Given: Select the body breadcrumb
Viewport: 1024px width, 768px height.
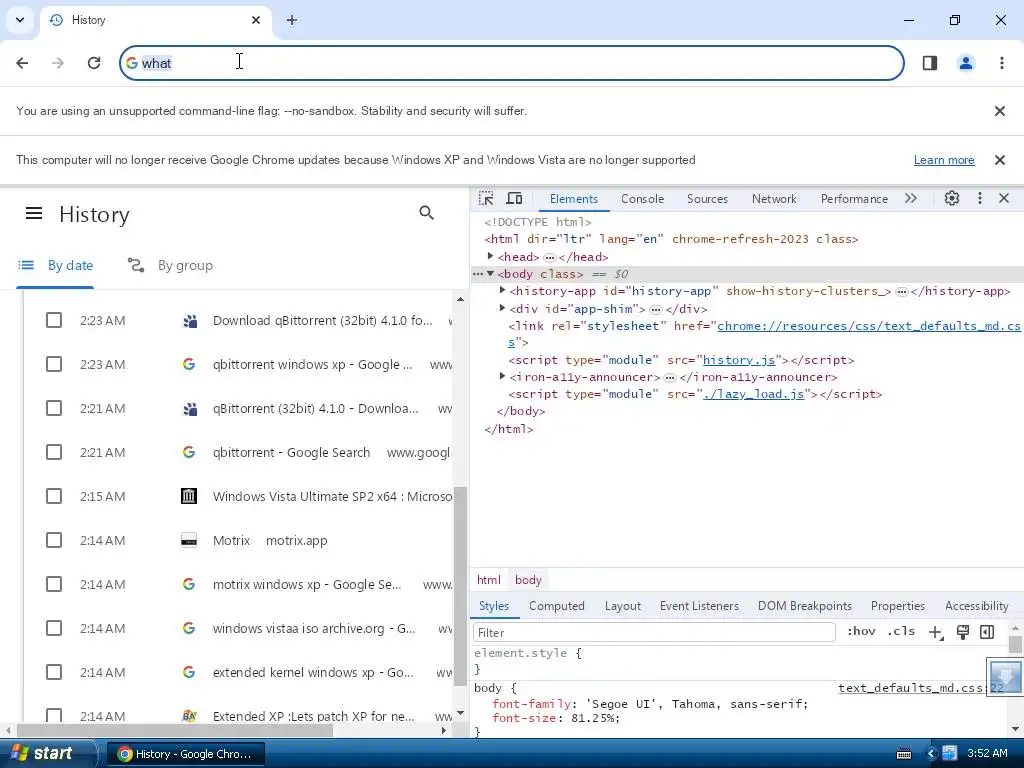Looking at the screenshot, I should click(528, 580).
